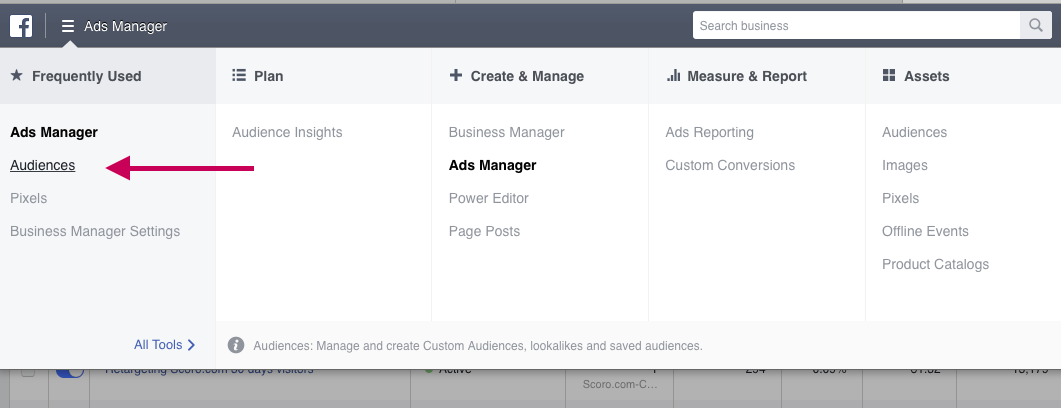Click the star icon beside Frequently Used

pos(17,76)
